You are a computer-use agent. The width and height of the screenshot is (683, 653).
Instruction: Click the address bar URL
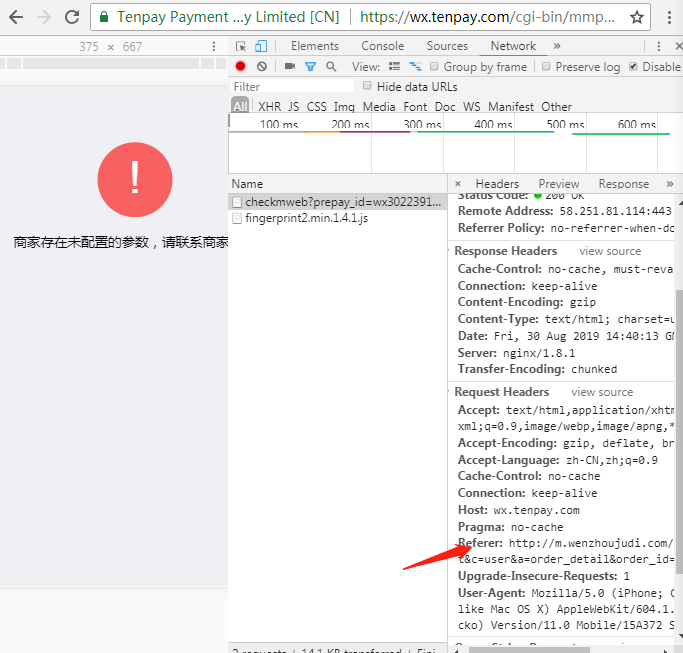pyautogui.click(x=487, y=17)
